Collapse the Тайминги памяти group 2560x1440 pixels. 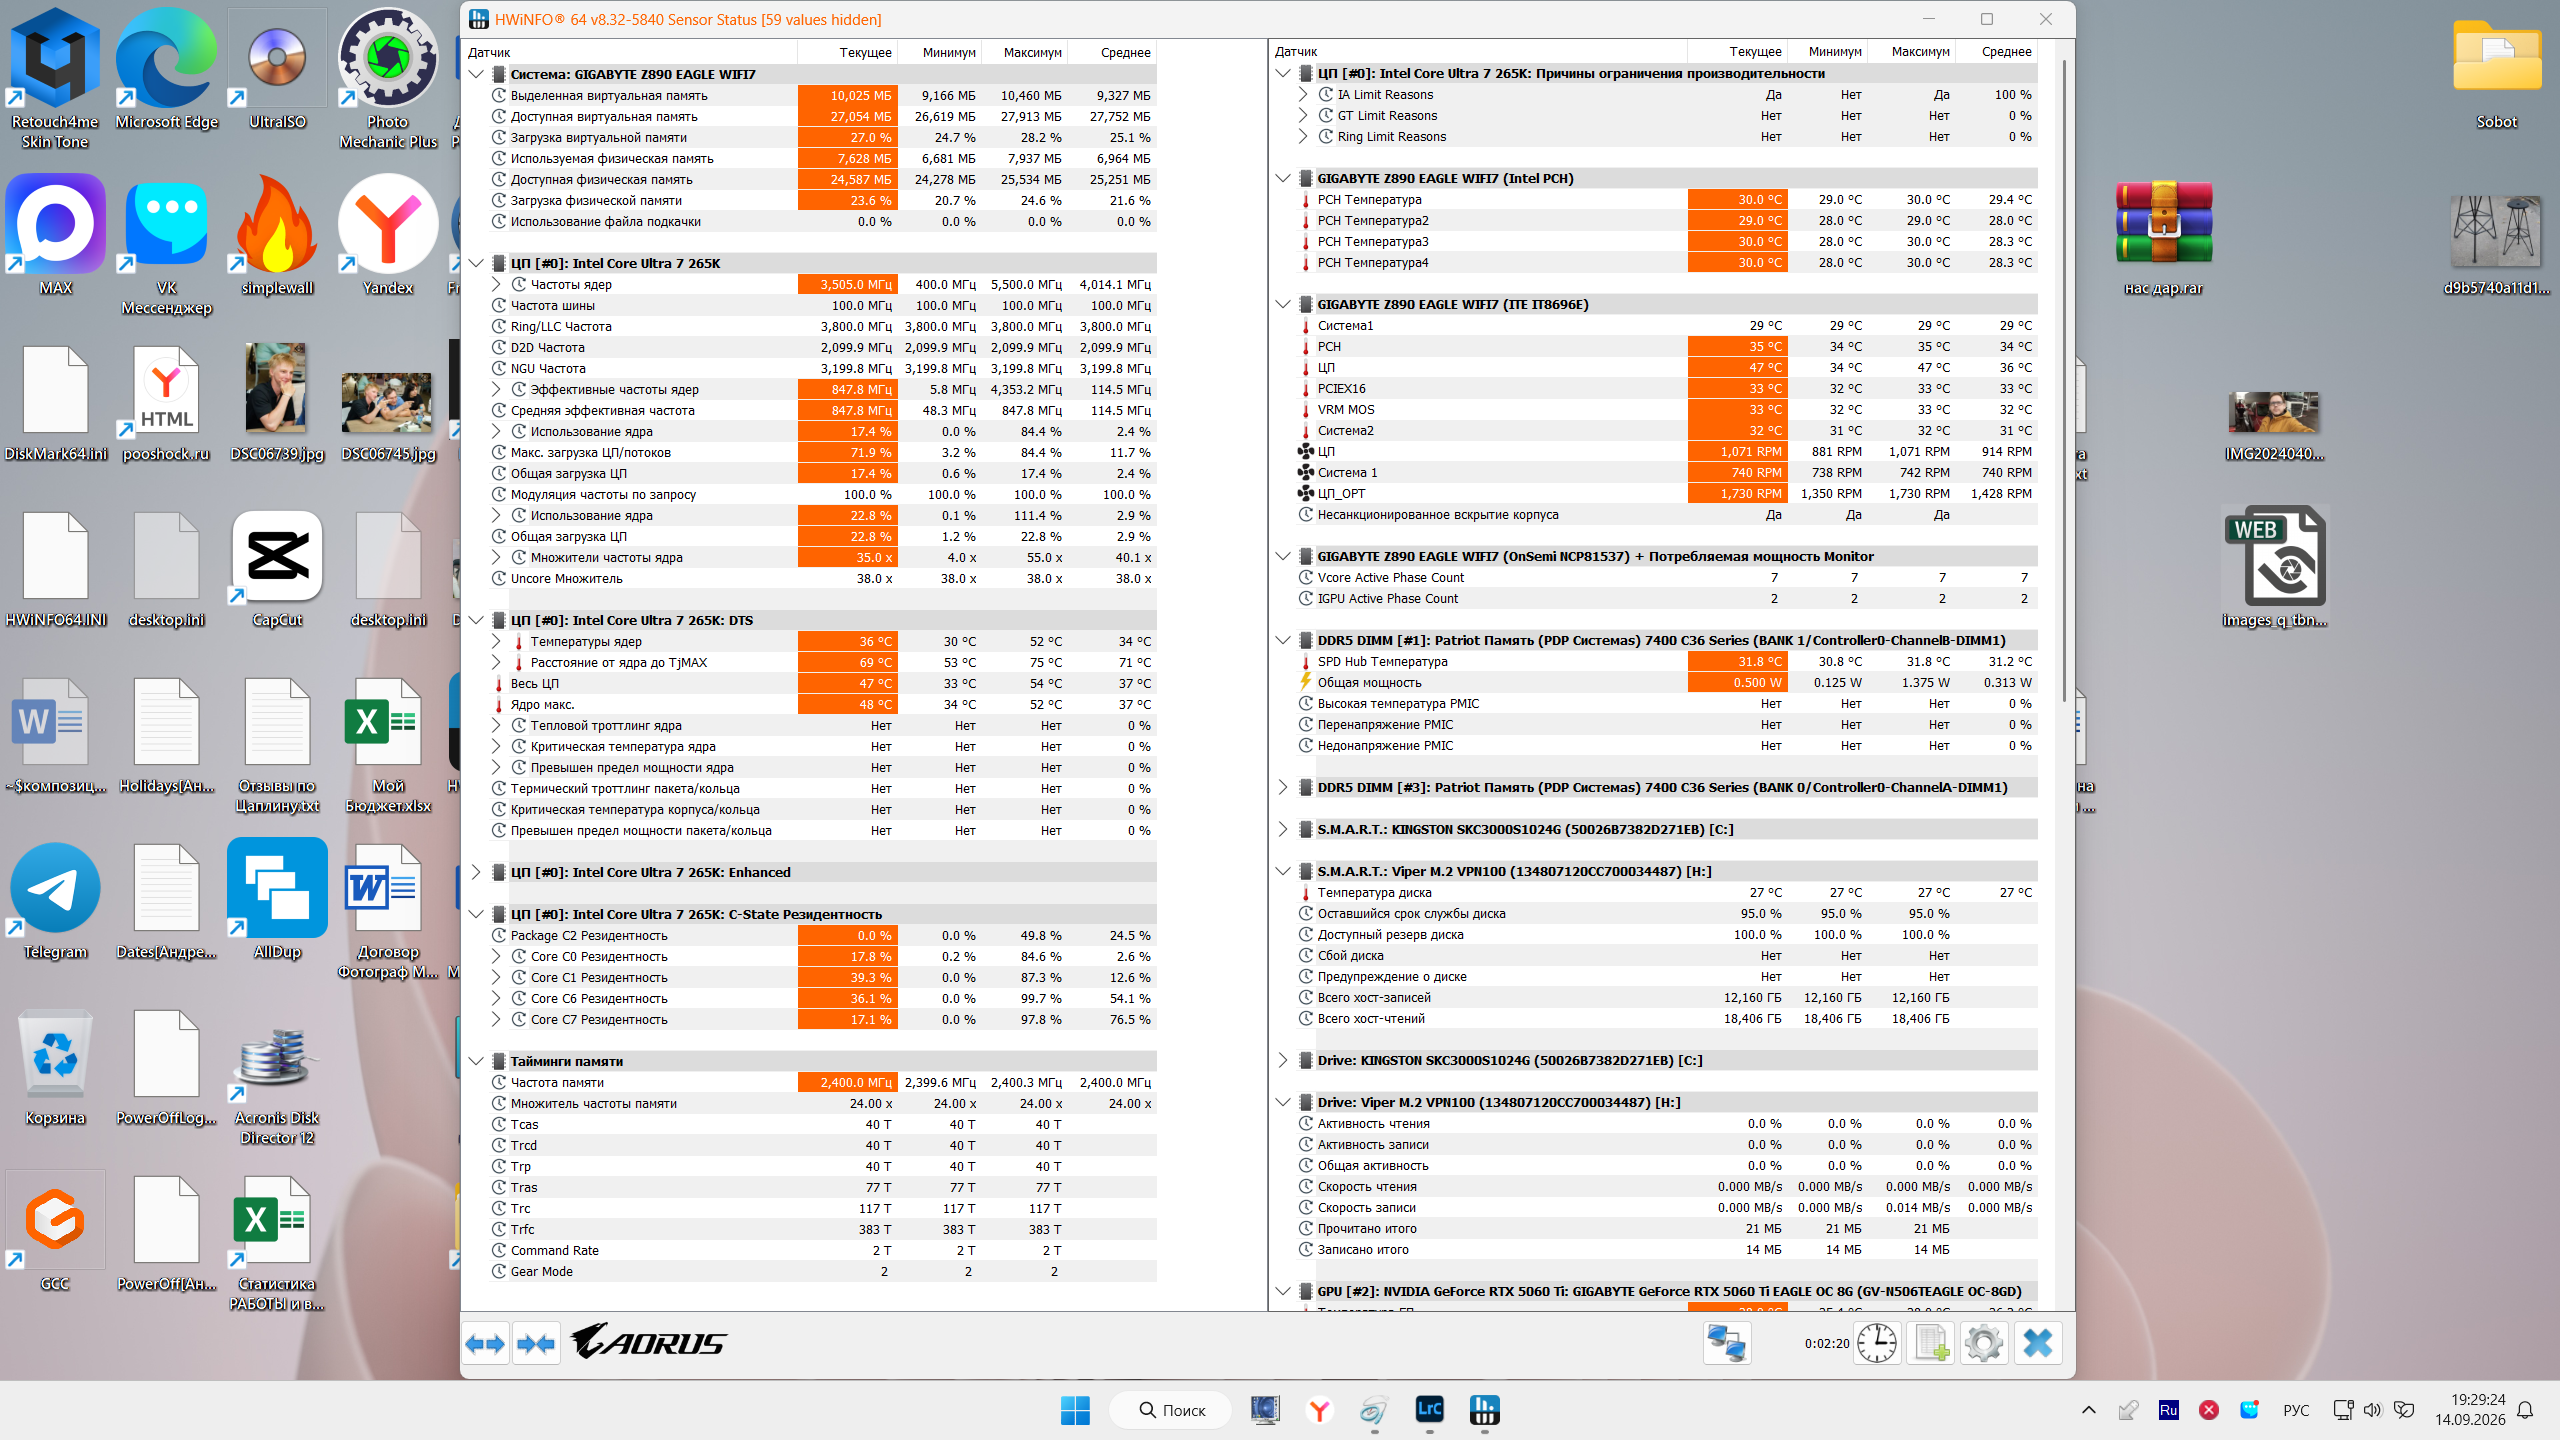tap(477, 1061)
